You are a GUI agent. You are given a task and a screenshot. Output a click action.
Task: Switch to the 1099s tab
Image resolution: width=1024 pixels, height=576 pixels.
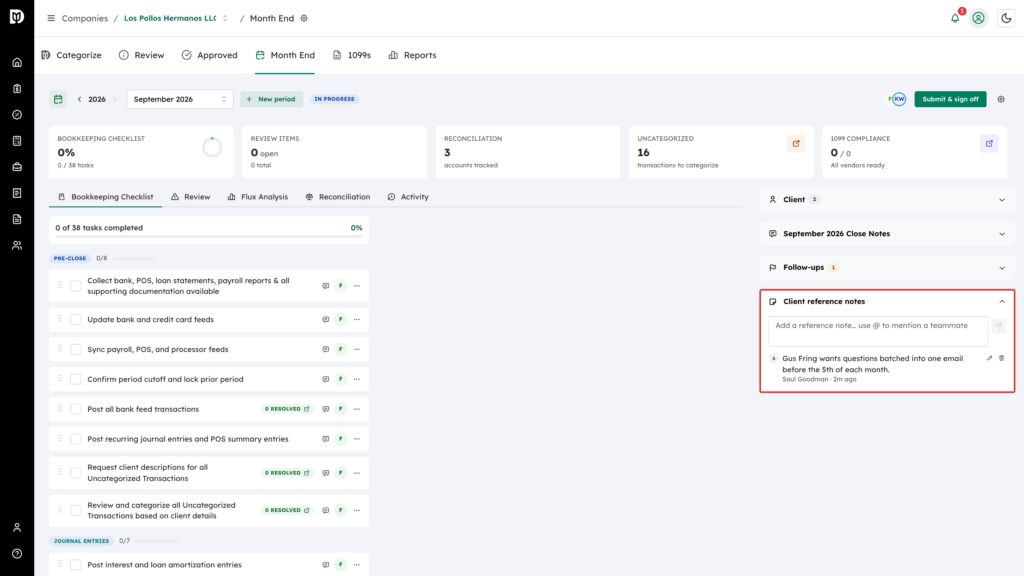[x=351, y=56]
